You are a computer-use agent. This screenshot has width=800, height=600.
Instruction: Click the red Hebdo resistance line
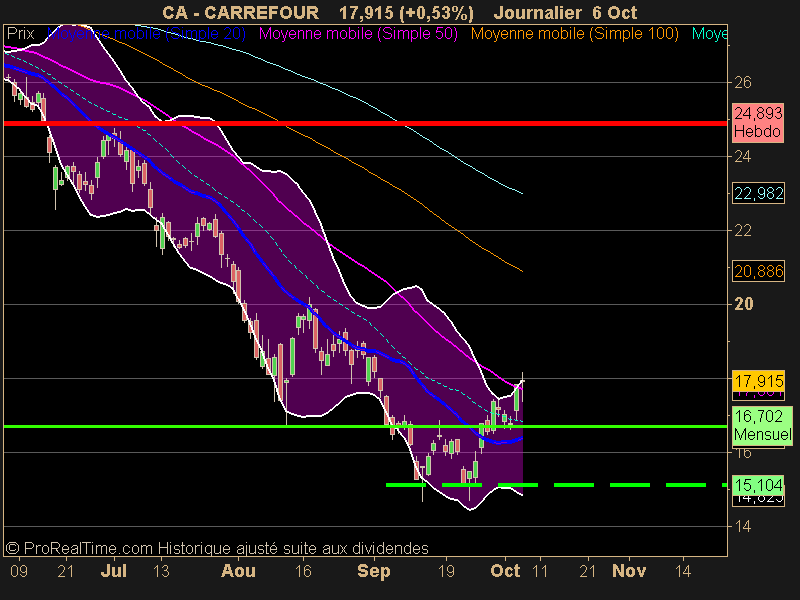365,123
